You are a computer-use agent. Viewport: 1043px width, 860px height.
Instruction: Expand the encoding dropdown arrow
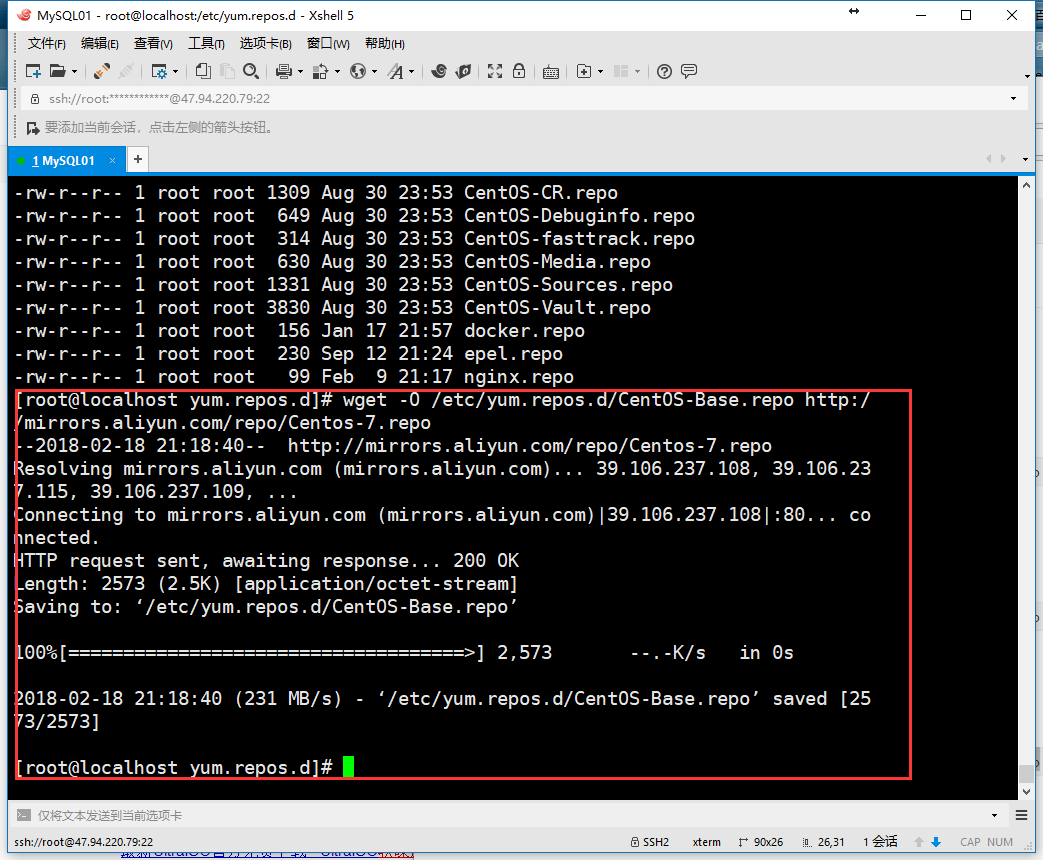(x=374, y=71)
